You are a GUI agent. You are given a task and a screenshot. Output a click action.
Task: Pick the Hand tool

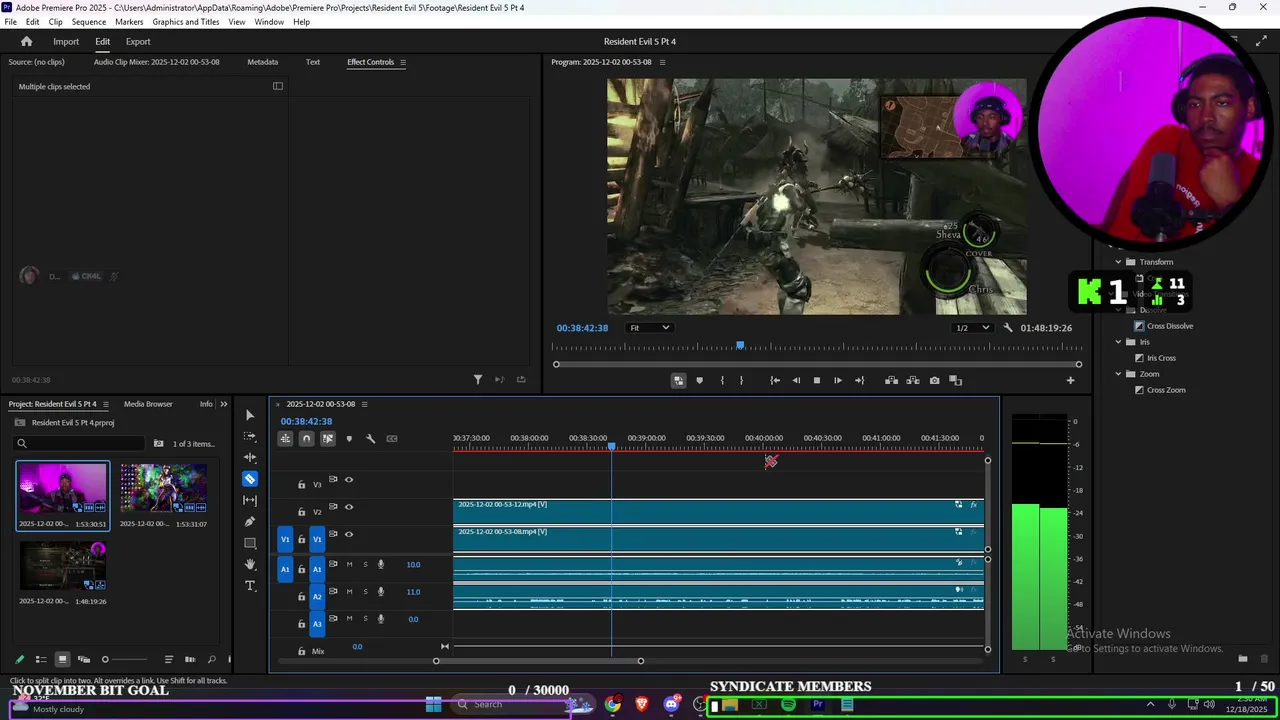[250, 565]
